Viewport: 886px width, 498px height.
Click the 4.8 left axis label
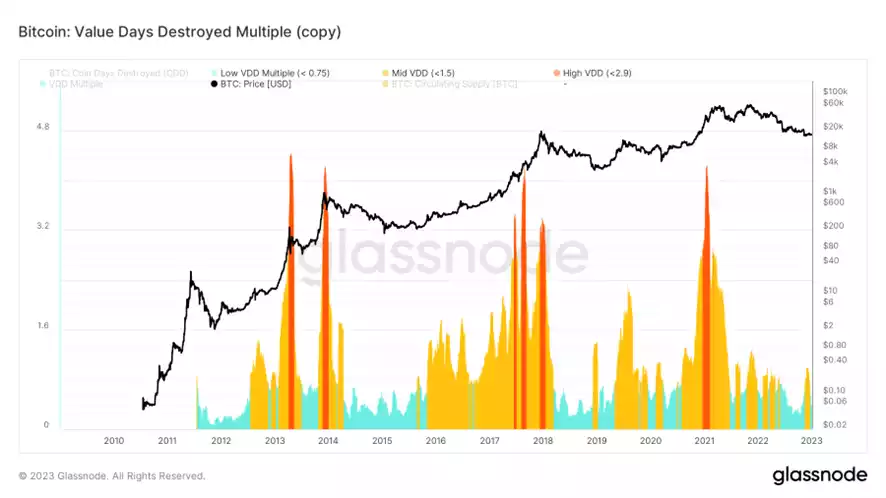[x=43, y=127]
